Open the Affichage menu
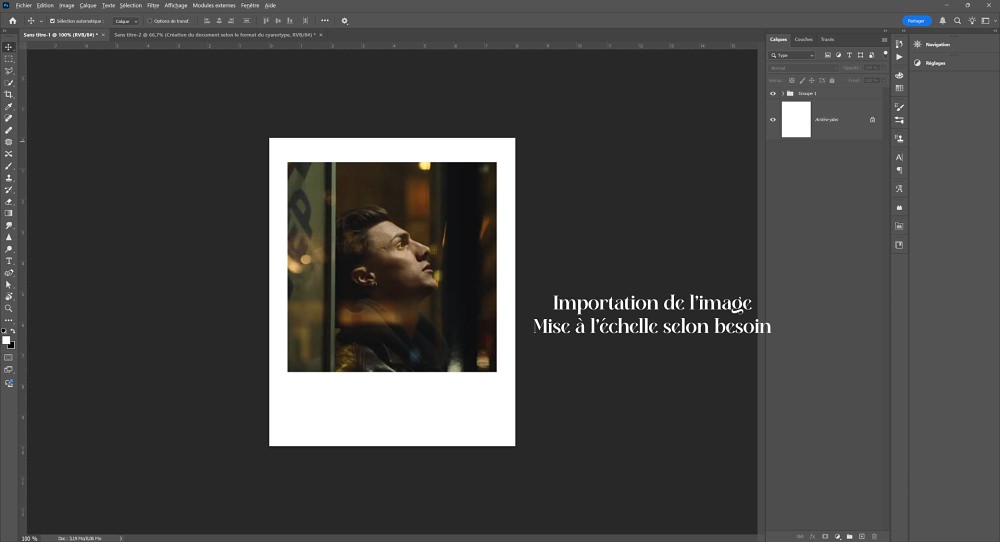The height and width of the screenshot is (542, 1000). tap(175, 5)
